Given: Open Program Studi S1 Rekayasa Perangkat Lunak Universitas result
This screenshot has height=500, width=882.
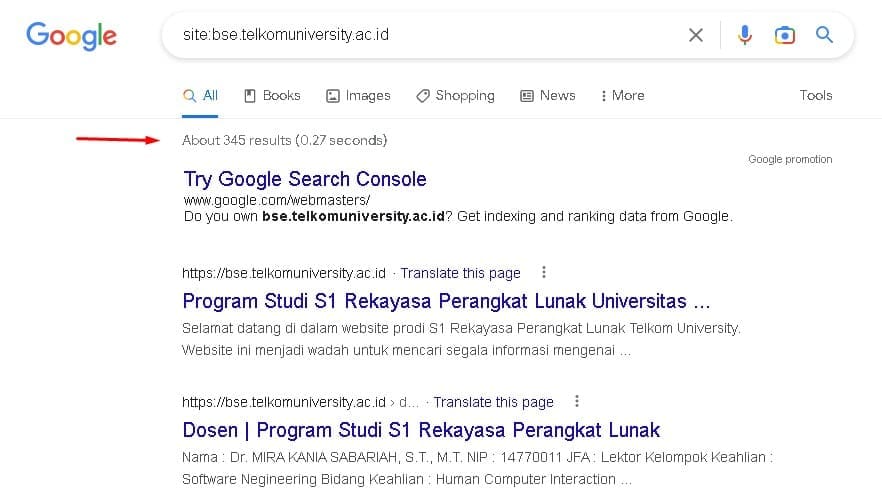Looking at the screenshot, I should coord(446,301).
